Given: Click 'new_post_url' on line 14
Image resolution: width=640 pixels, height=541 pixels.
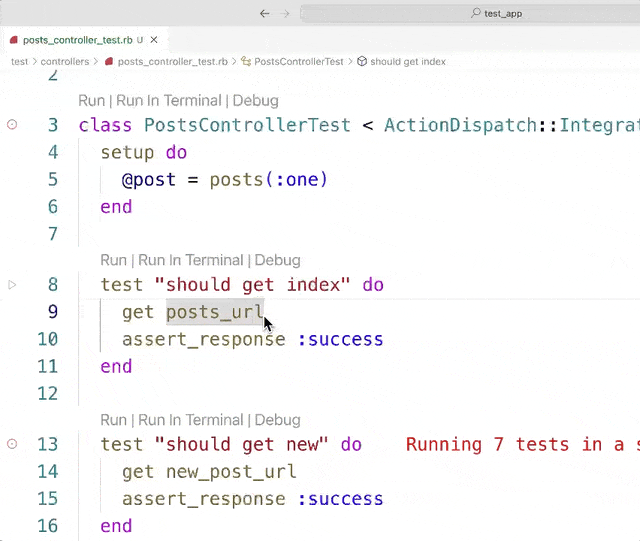Looking at the screenshot, I should 231,472.
